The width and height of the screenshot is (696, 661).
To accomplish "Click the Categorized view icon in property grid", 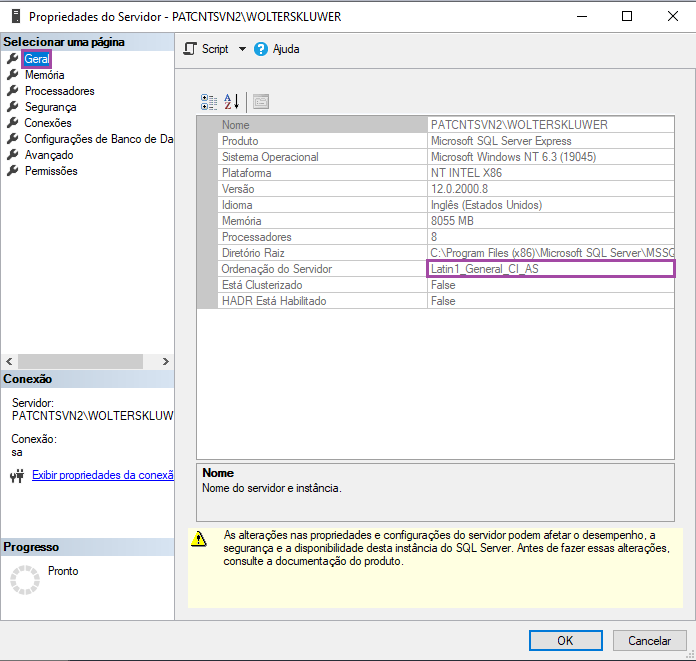I will 208,101.
